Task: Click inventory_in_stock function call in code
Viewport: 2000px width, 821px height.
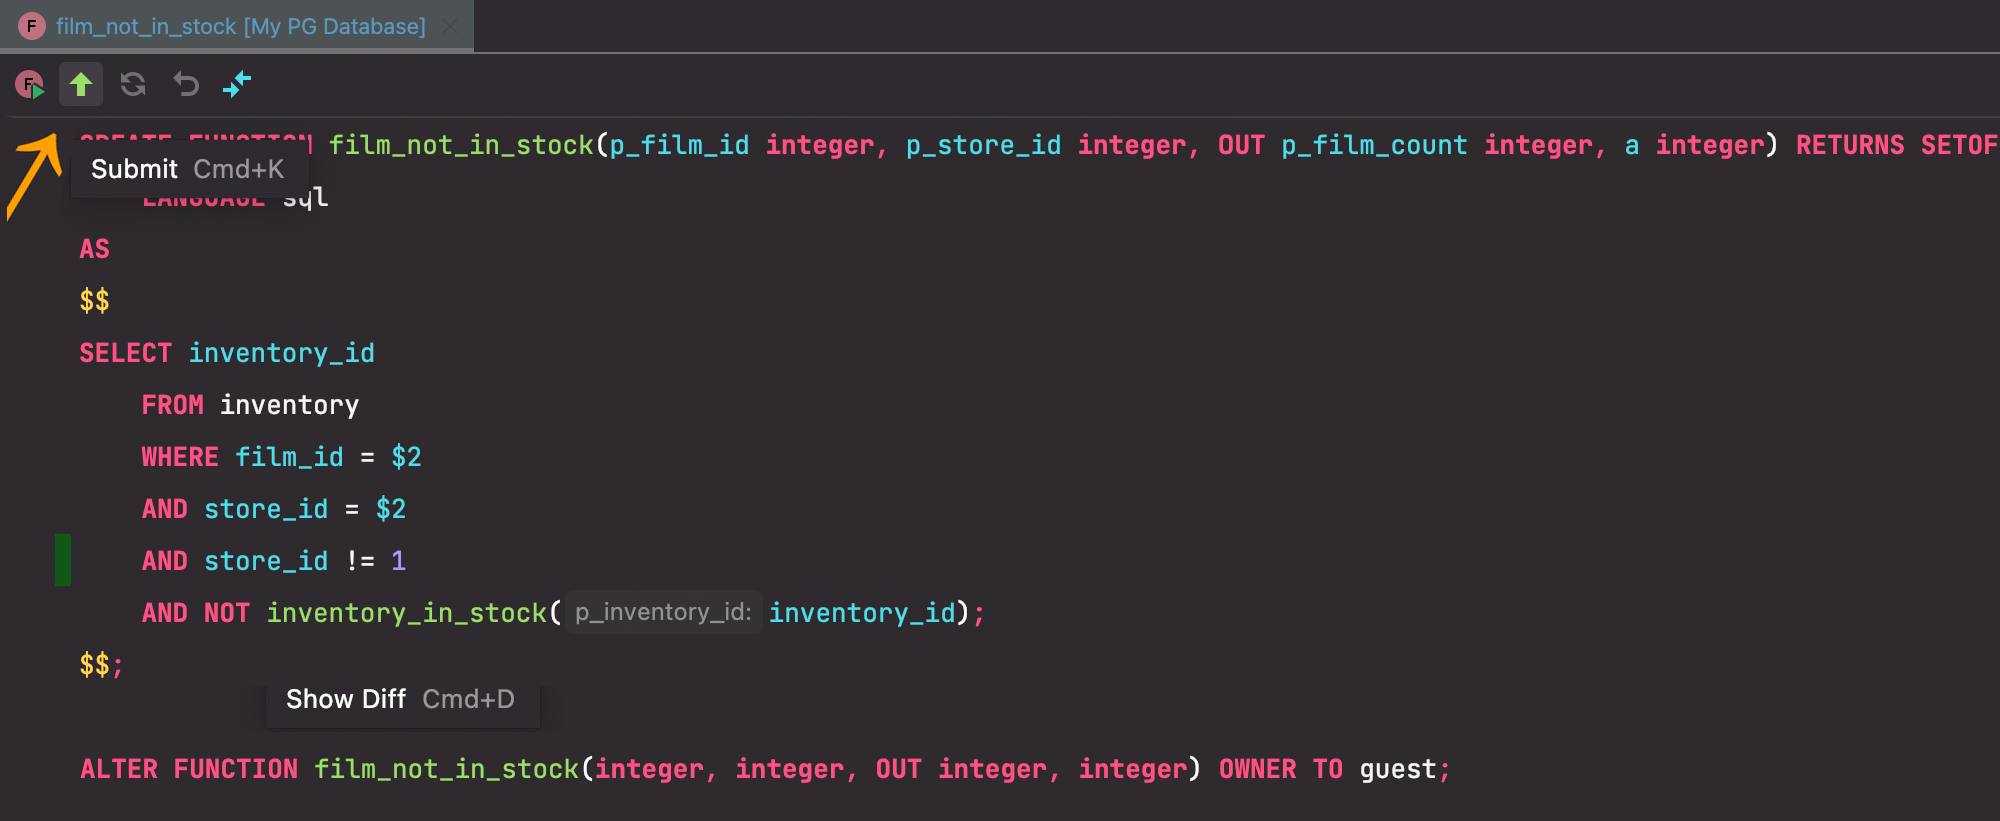Action: click(x=406, y=613)
